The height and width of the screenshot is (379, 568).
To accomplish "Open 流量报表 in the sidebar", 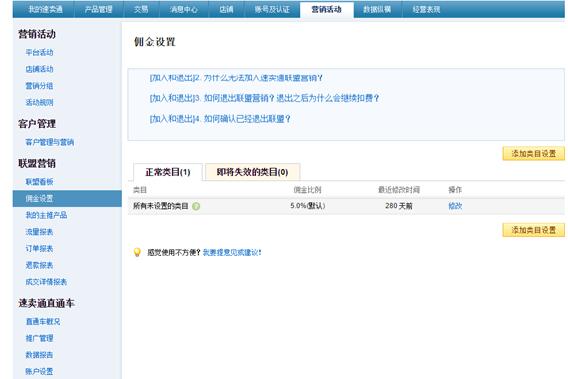I will (39, 232).
